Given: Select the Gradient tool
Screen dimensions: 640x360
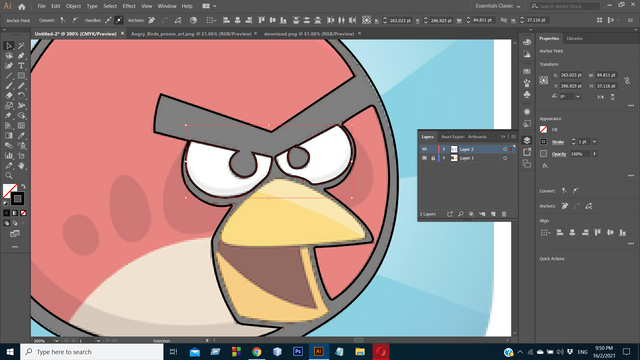Looking at the screenshot, I should click(x=9, y=136).
